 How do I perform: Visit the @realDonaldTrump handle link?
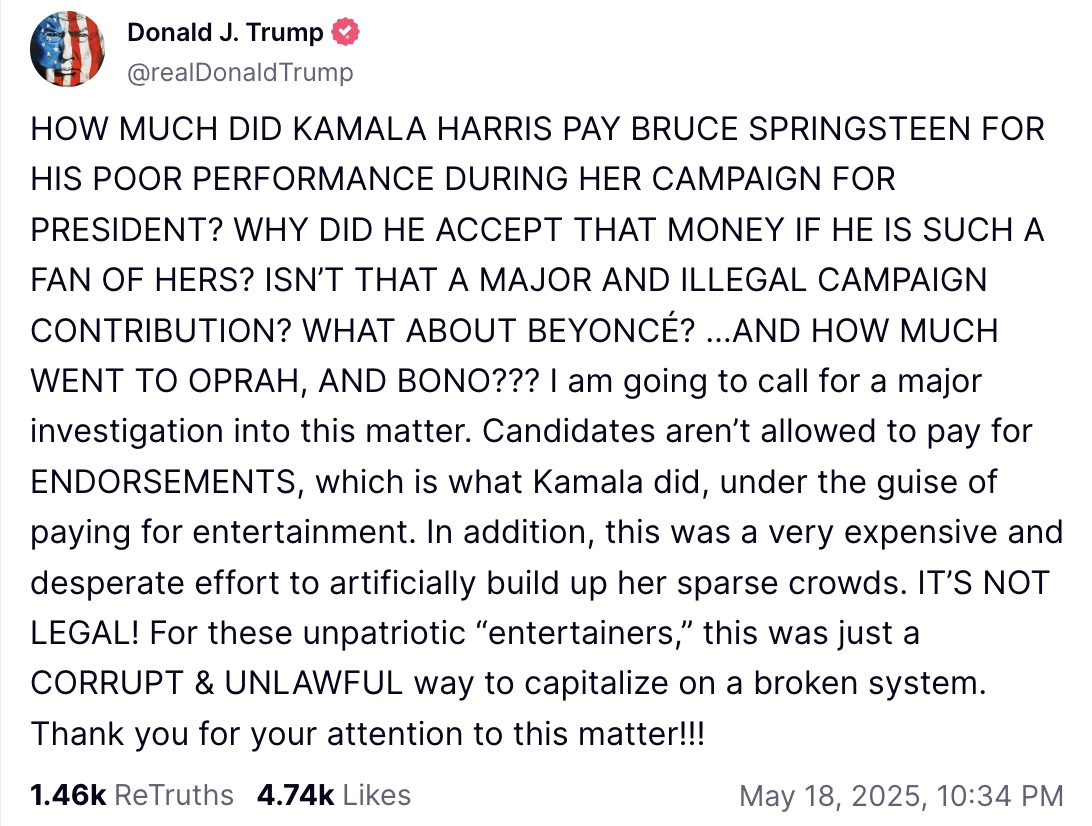240,72
